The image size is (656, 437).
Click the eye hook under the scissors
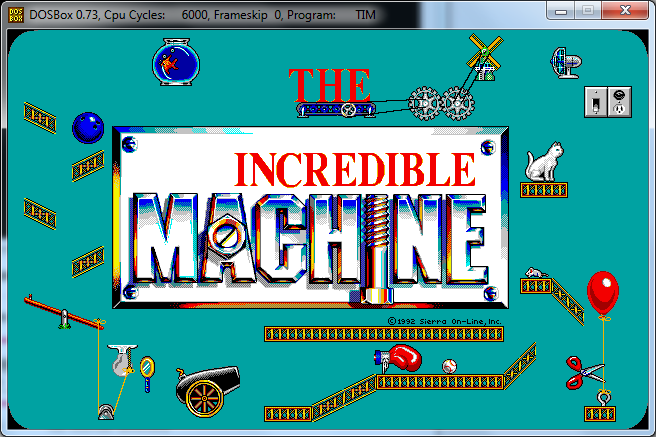[603, 397]
